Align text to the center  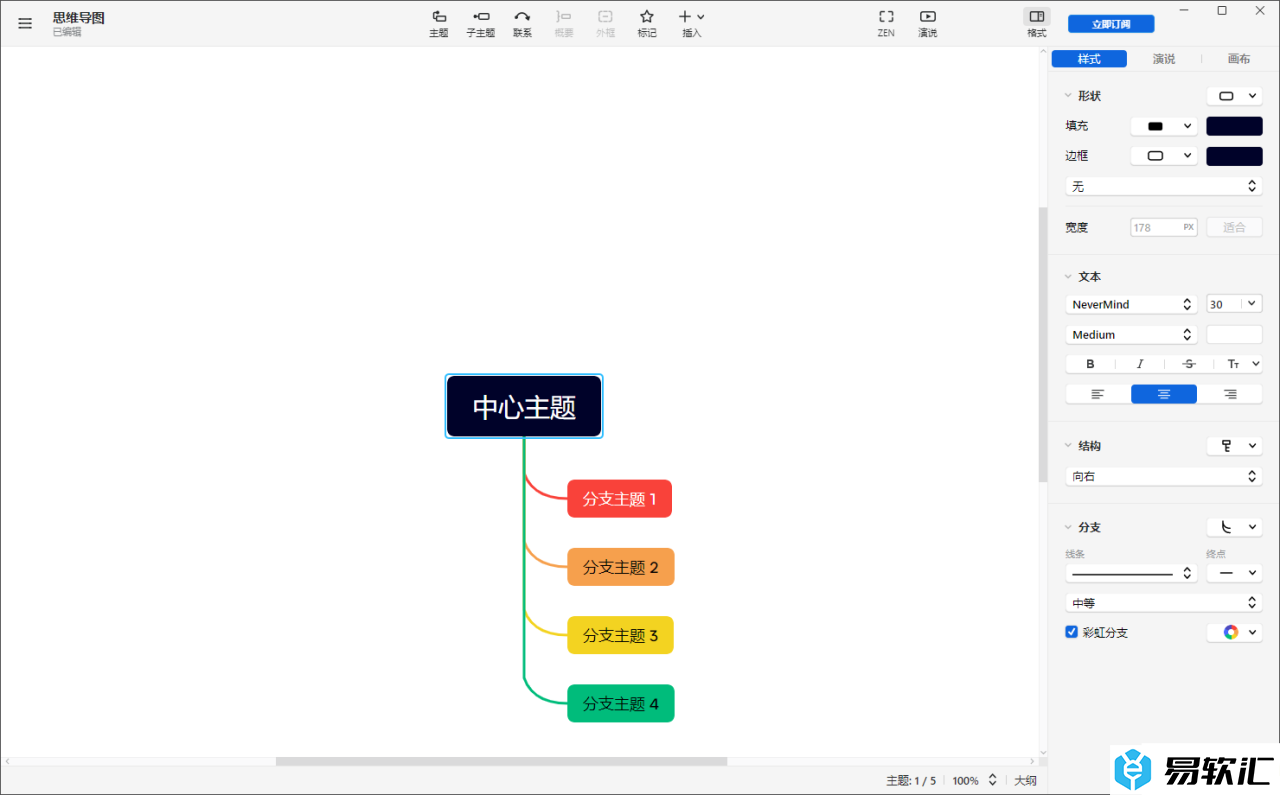click(1164, 394)
